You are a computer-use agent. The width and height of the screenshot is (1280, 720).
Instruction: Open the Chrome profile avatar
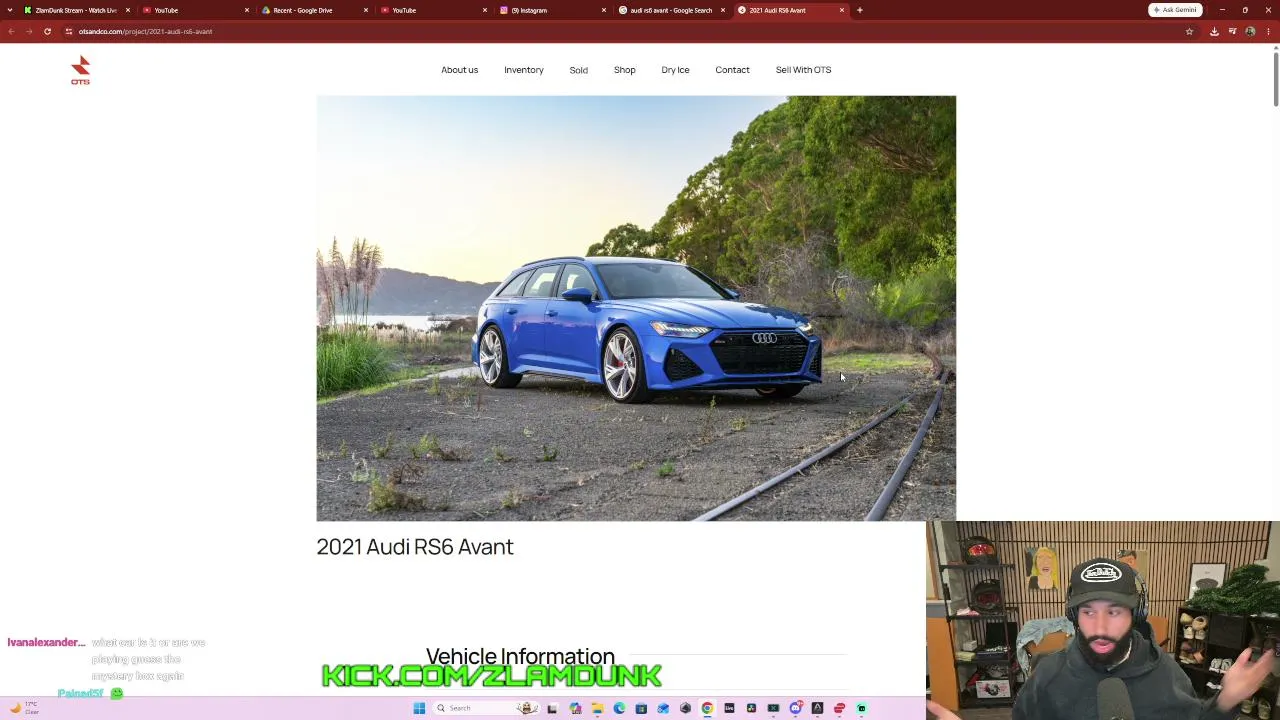pos(1250,31)
